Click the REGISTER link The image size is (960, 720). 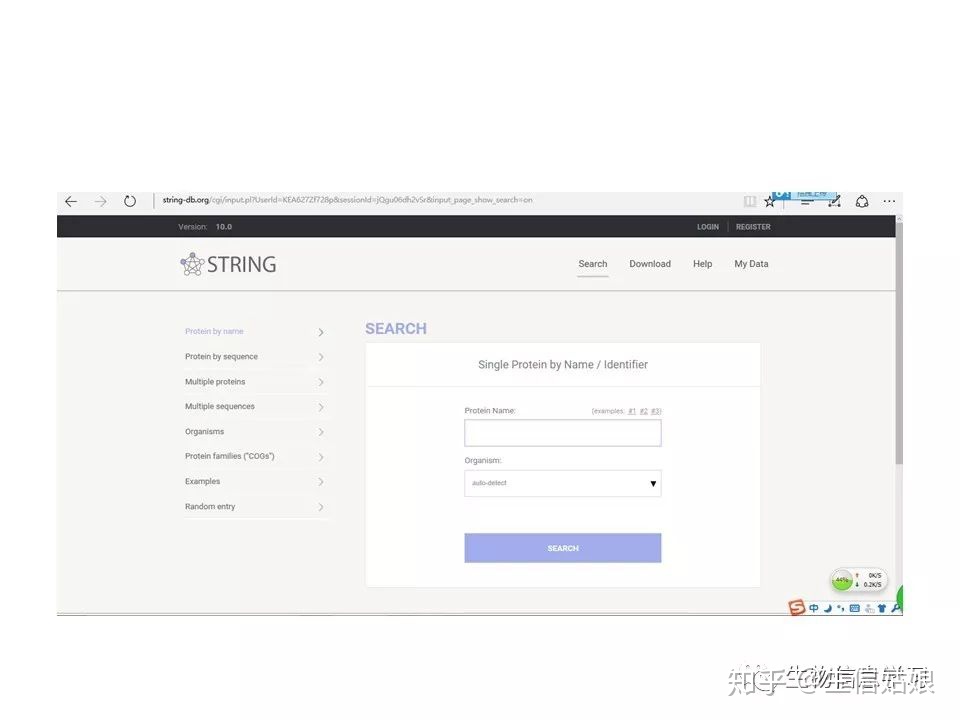click(753, 227)
